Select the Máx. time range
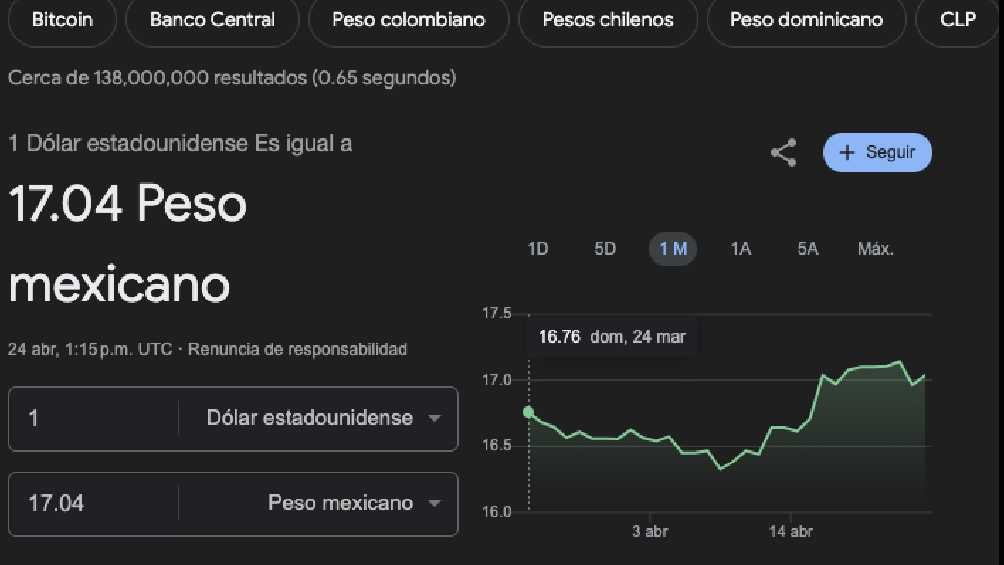The image size is (1004, 565). tap(875, 249)
